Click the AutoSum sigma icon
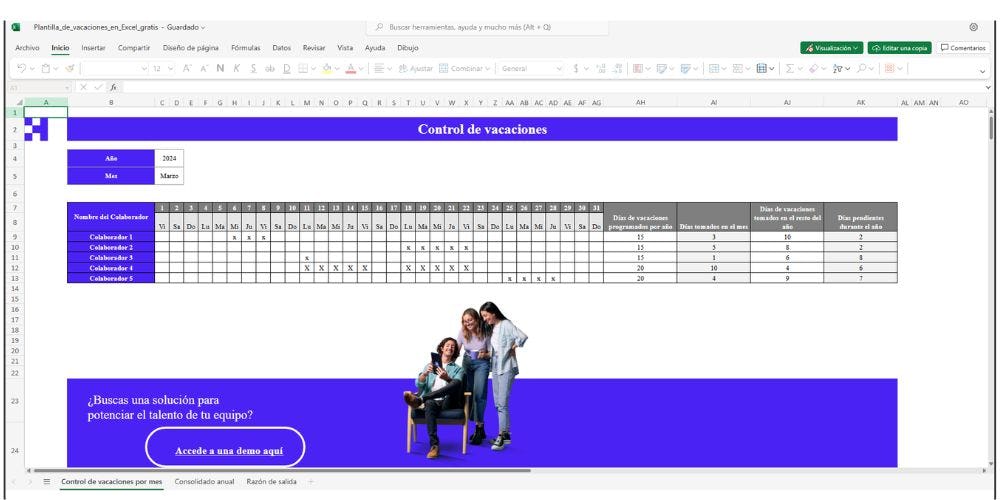1000x500 pixels. 790,68
